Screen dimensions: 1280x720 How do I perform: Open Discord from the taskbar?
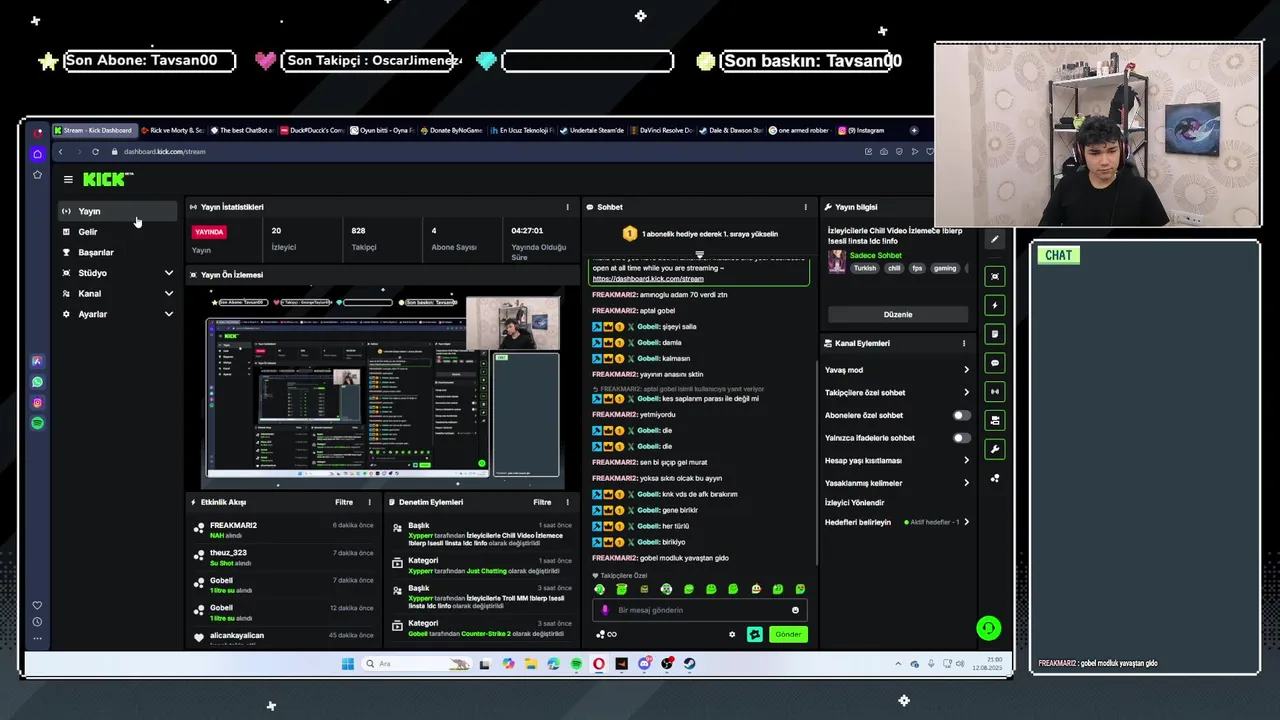click(x=644, y=663)
